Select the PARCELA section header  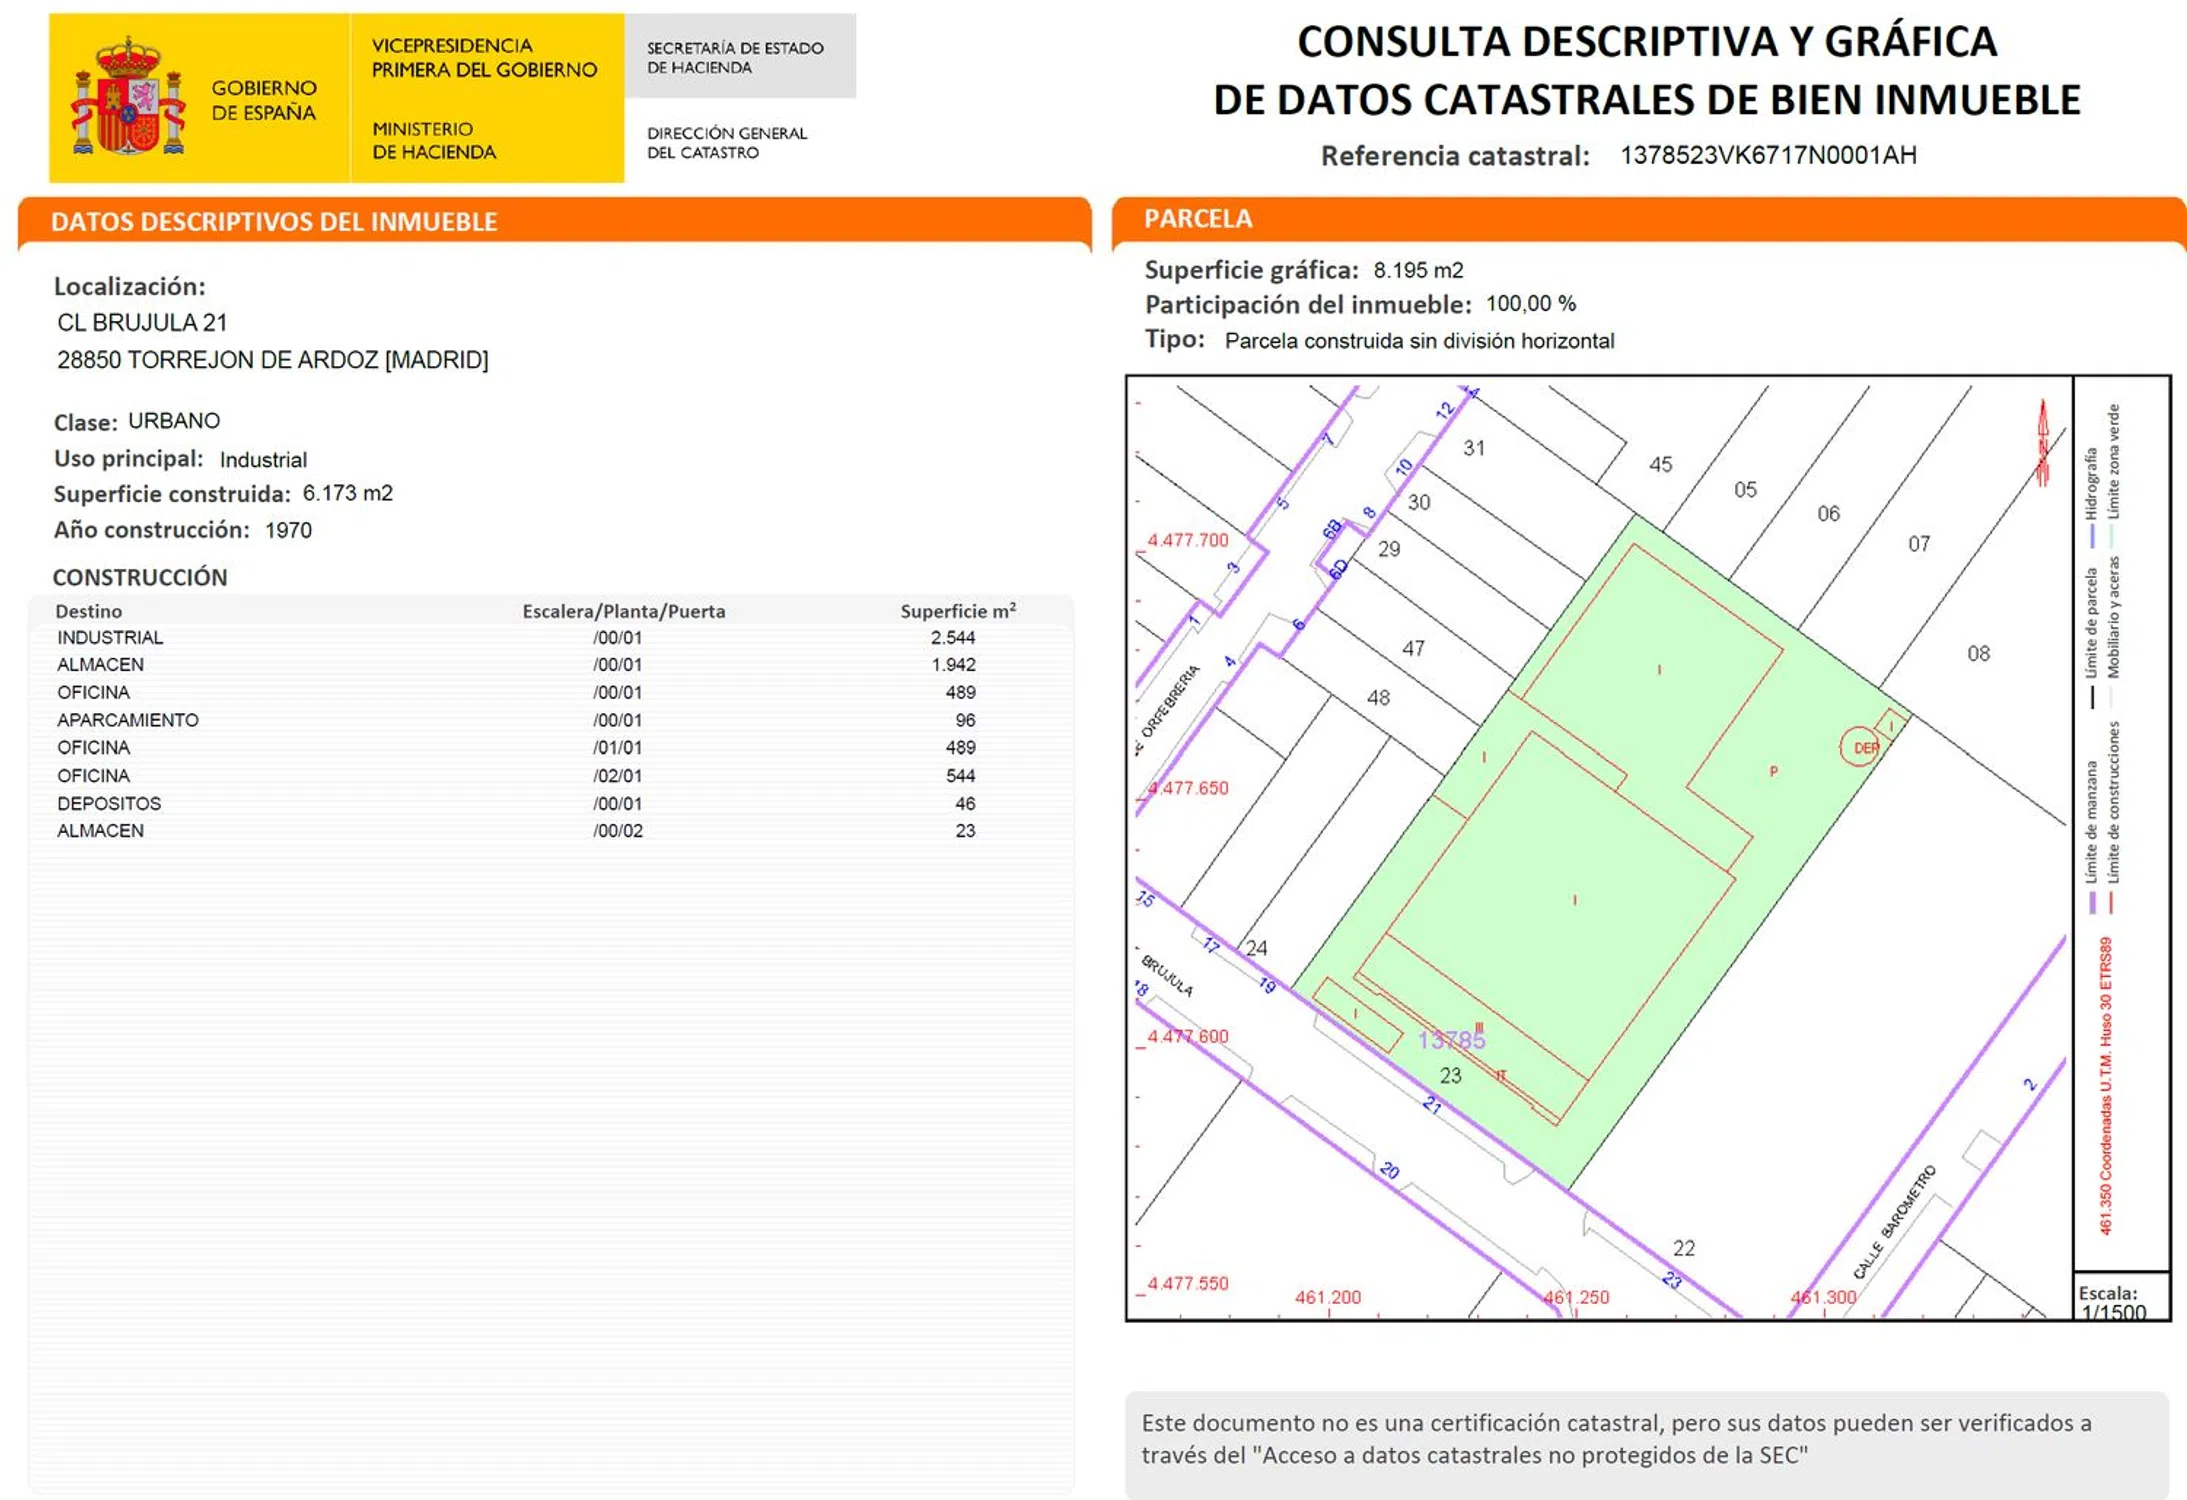click(x=1197, y=219)
